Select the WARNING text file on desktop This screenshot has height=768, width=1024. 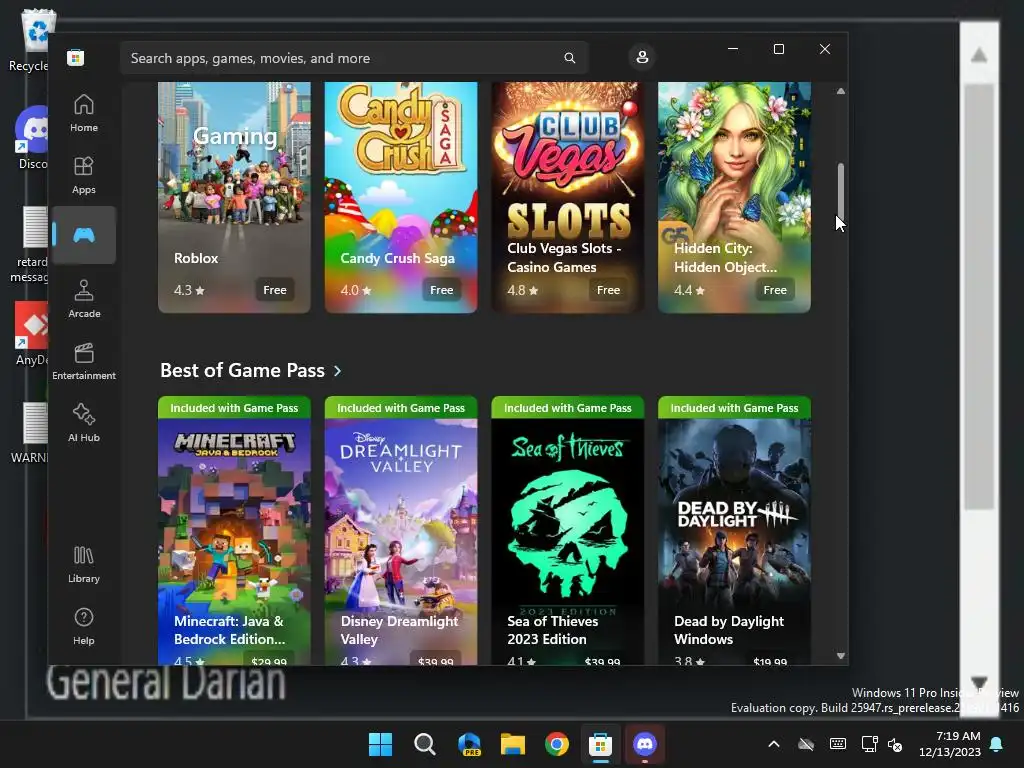pos(30,432)
